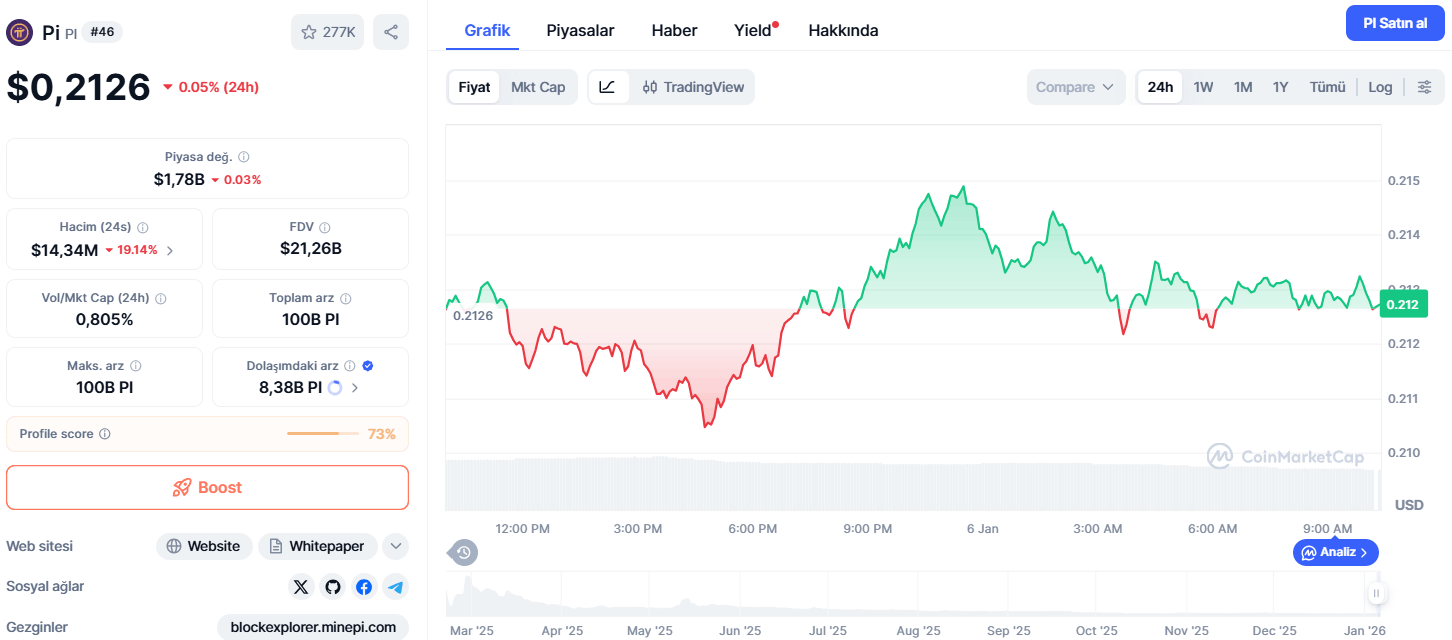Open the Telegram social icon
This screenshot has width=1452, height=640.
[x=396, y=587]
